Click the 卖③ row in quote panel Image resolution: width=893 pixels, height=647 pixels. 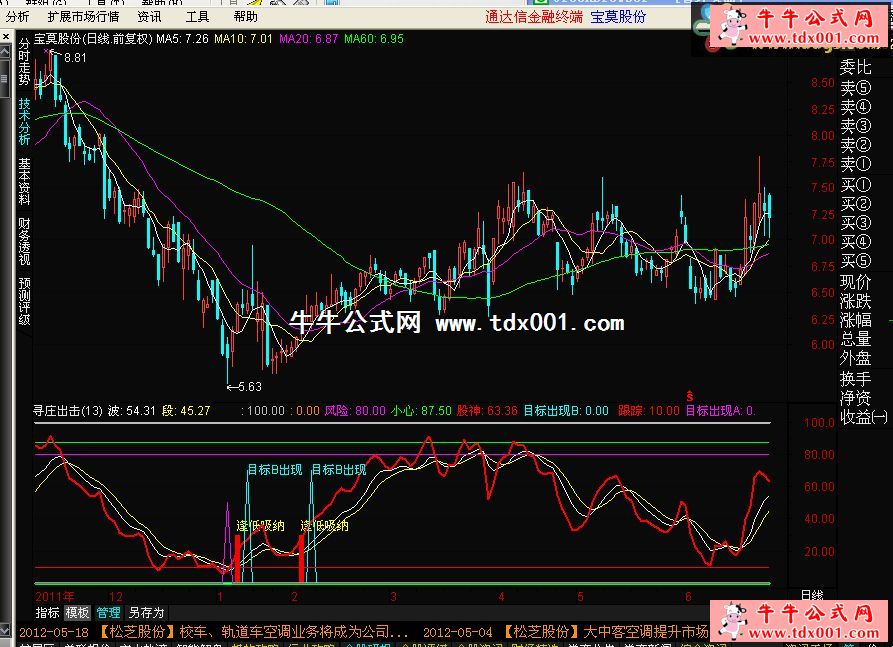(x=855, y=126)
